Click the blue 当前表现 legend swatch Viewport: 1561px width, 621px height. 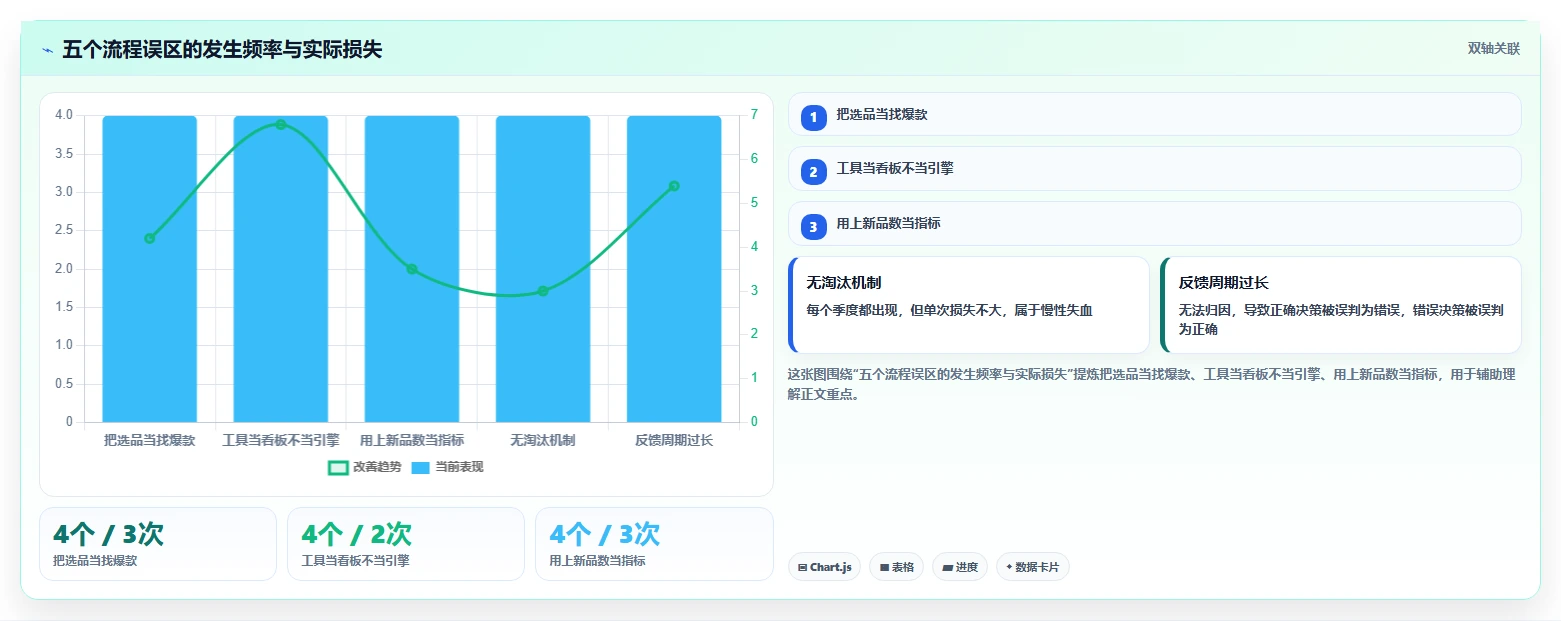tap(421, 467)
